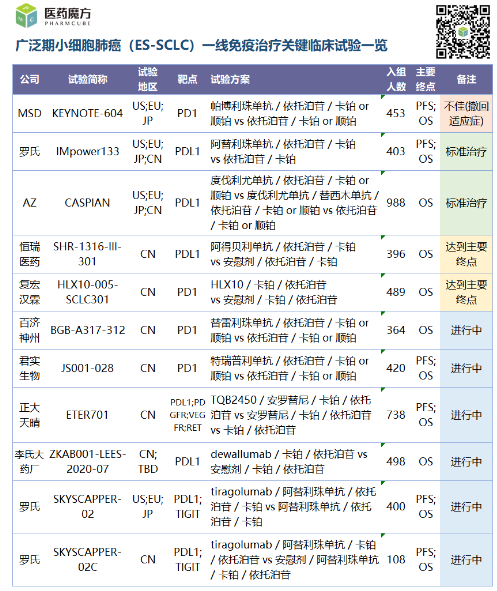Click the green 标准治疗 cell for IMpower133
Viewport: 497px width, 591px height.
click(466, 152)
